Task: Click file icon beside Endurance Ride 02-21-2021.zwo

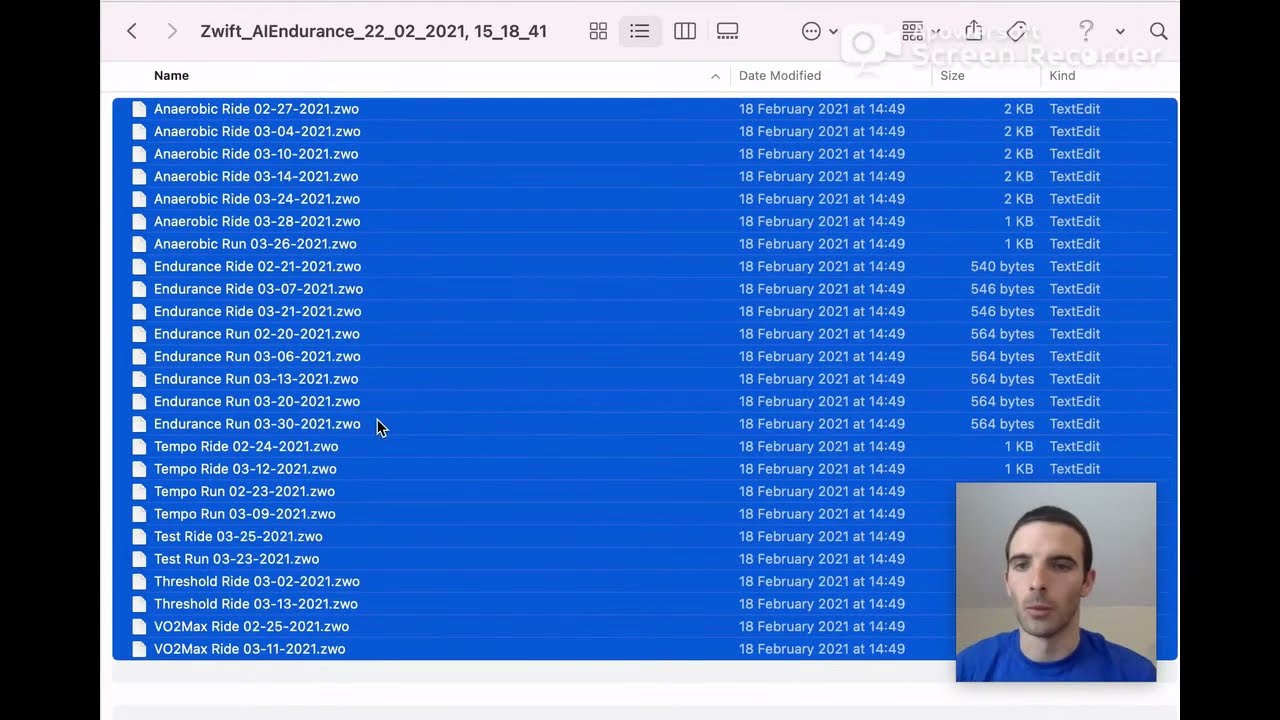Action: pos(139,266)
